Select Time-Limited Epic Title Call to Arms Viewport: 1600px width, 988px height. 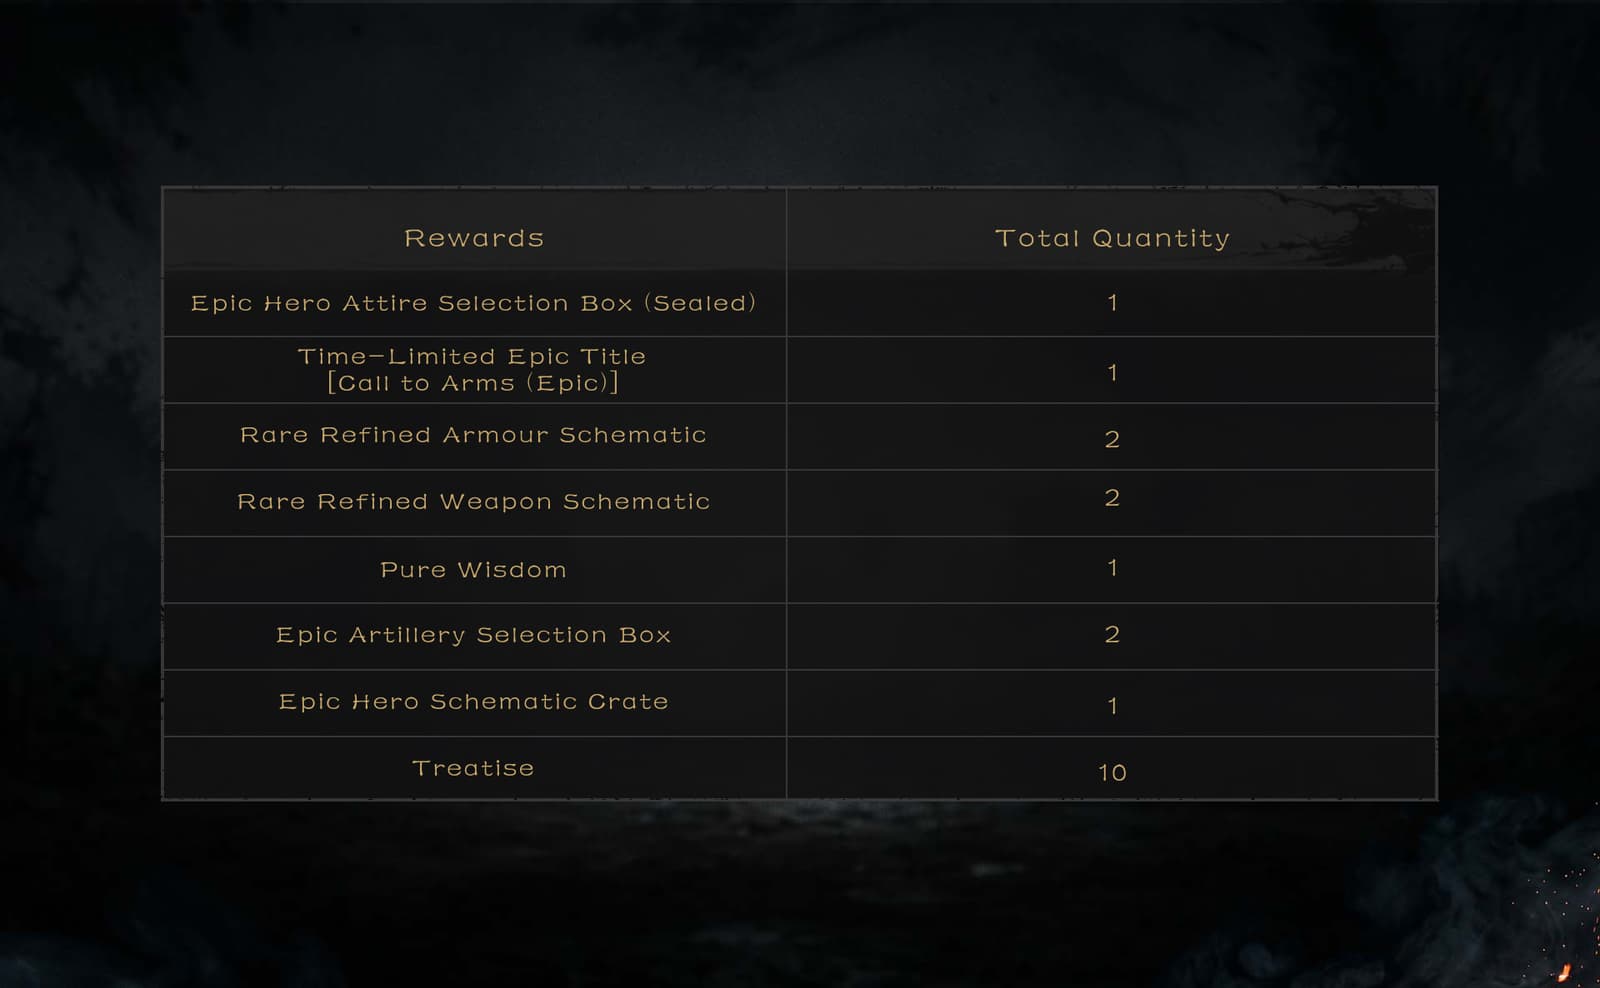point(473,370)
